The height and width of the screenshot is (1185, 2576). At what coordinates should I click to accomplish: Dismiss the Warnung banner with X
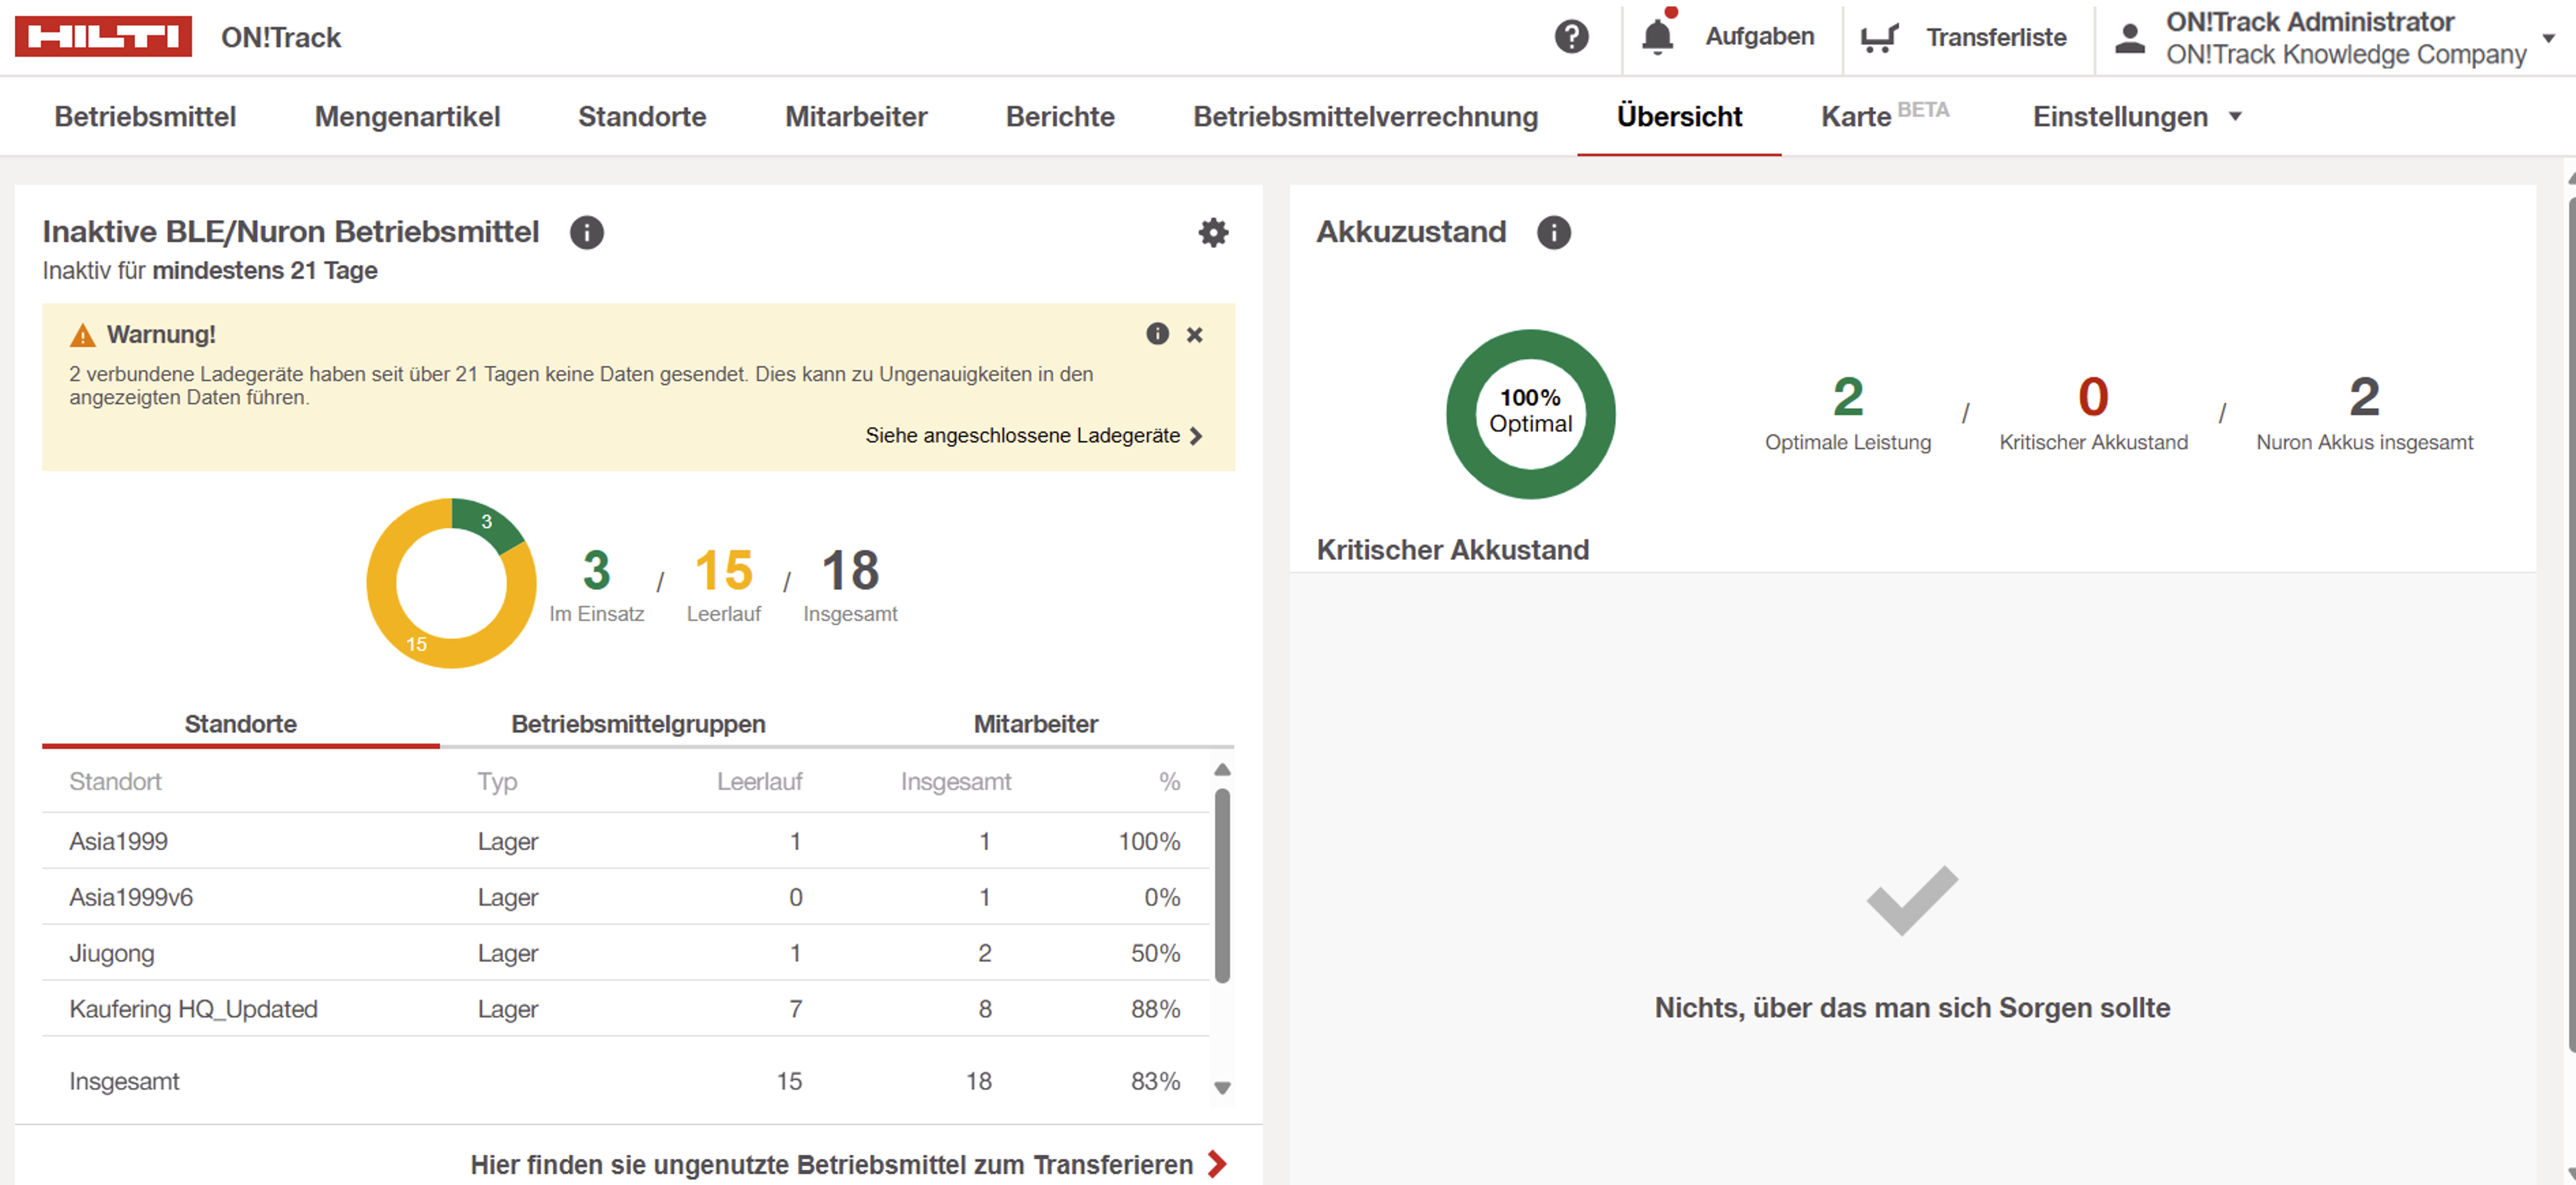tap(1194, 335)
